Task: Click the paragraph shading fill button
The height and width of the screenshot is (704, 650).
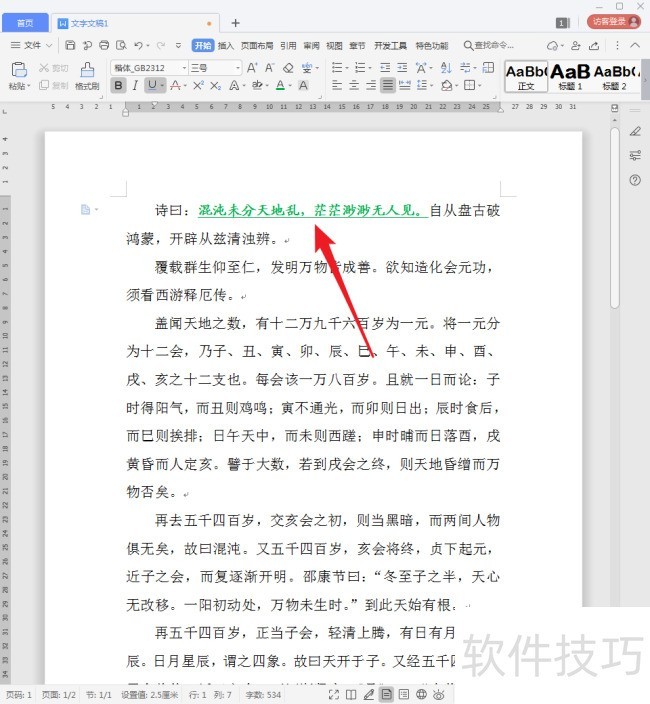Action: [446, 85]
